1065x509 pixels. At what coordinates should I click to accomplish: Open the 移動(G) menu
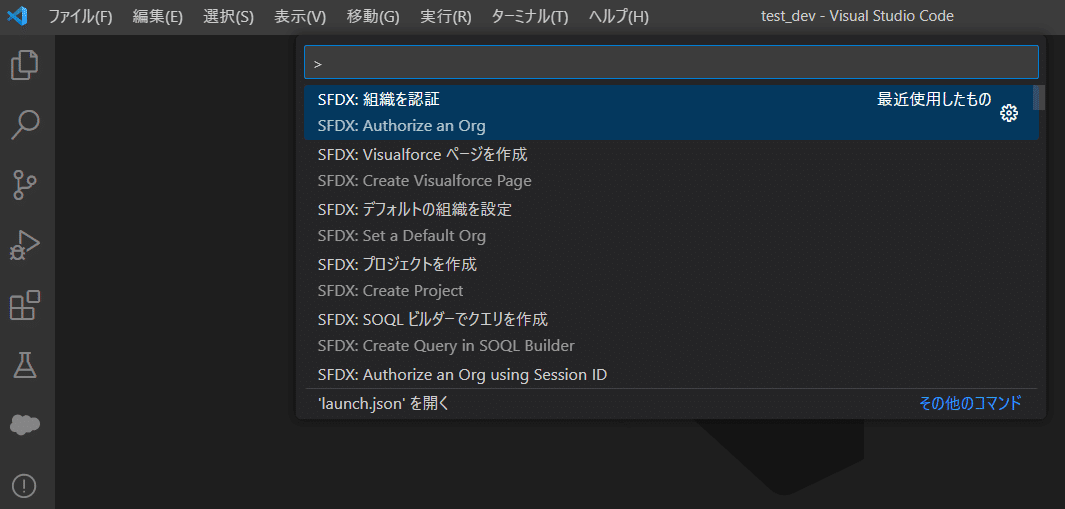[x=373, y=17]
